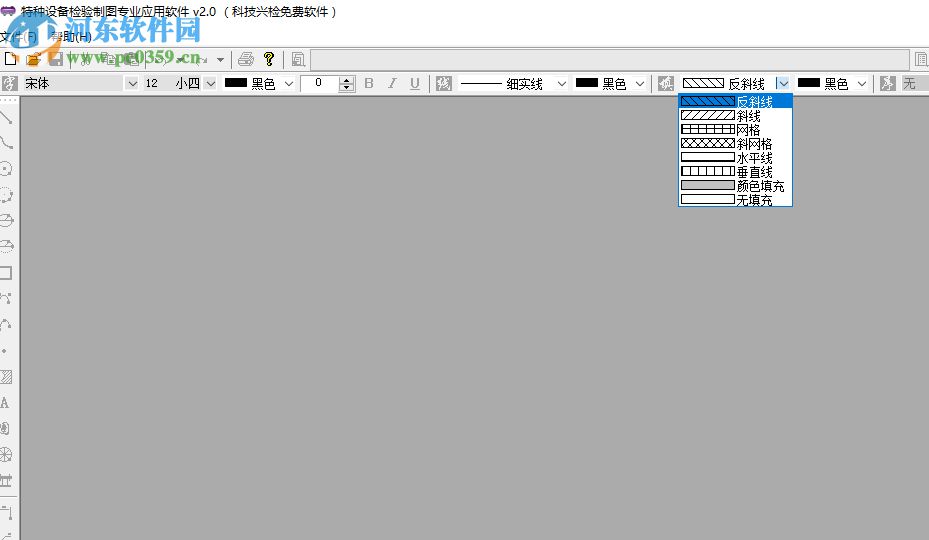Click the numeric field showing 0
This screenshot has height=540, width=929.
(x=319, y=84)
